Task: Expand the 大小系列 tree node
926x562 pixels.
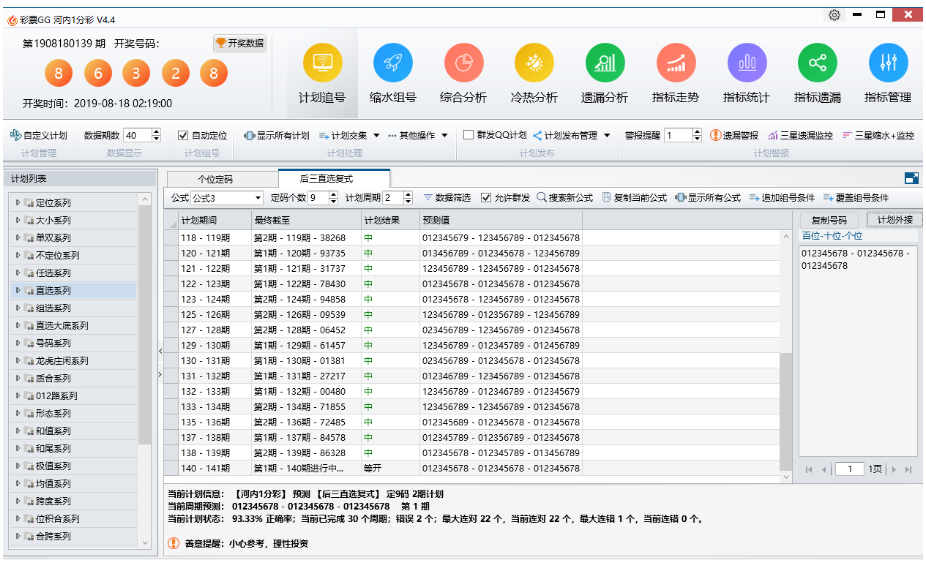Action: coord(17,220)
